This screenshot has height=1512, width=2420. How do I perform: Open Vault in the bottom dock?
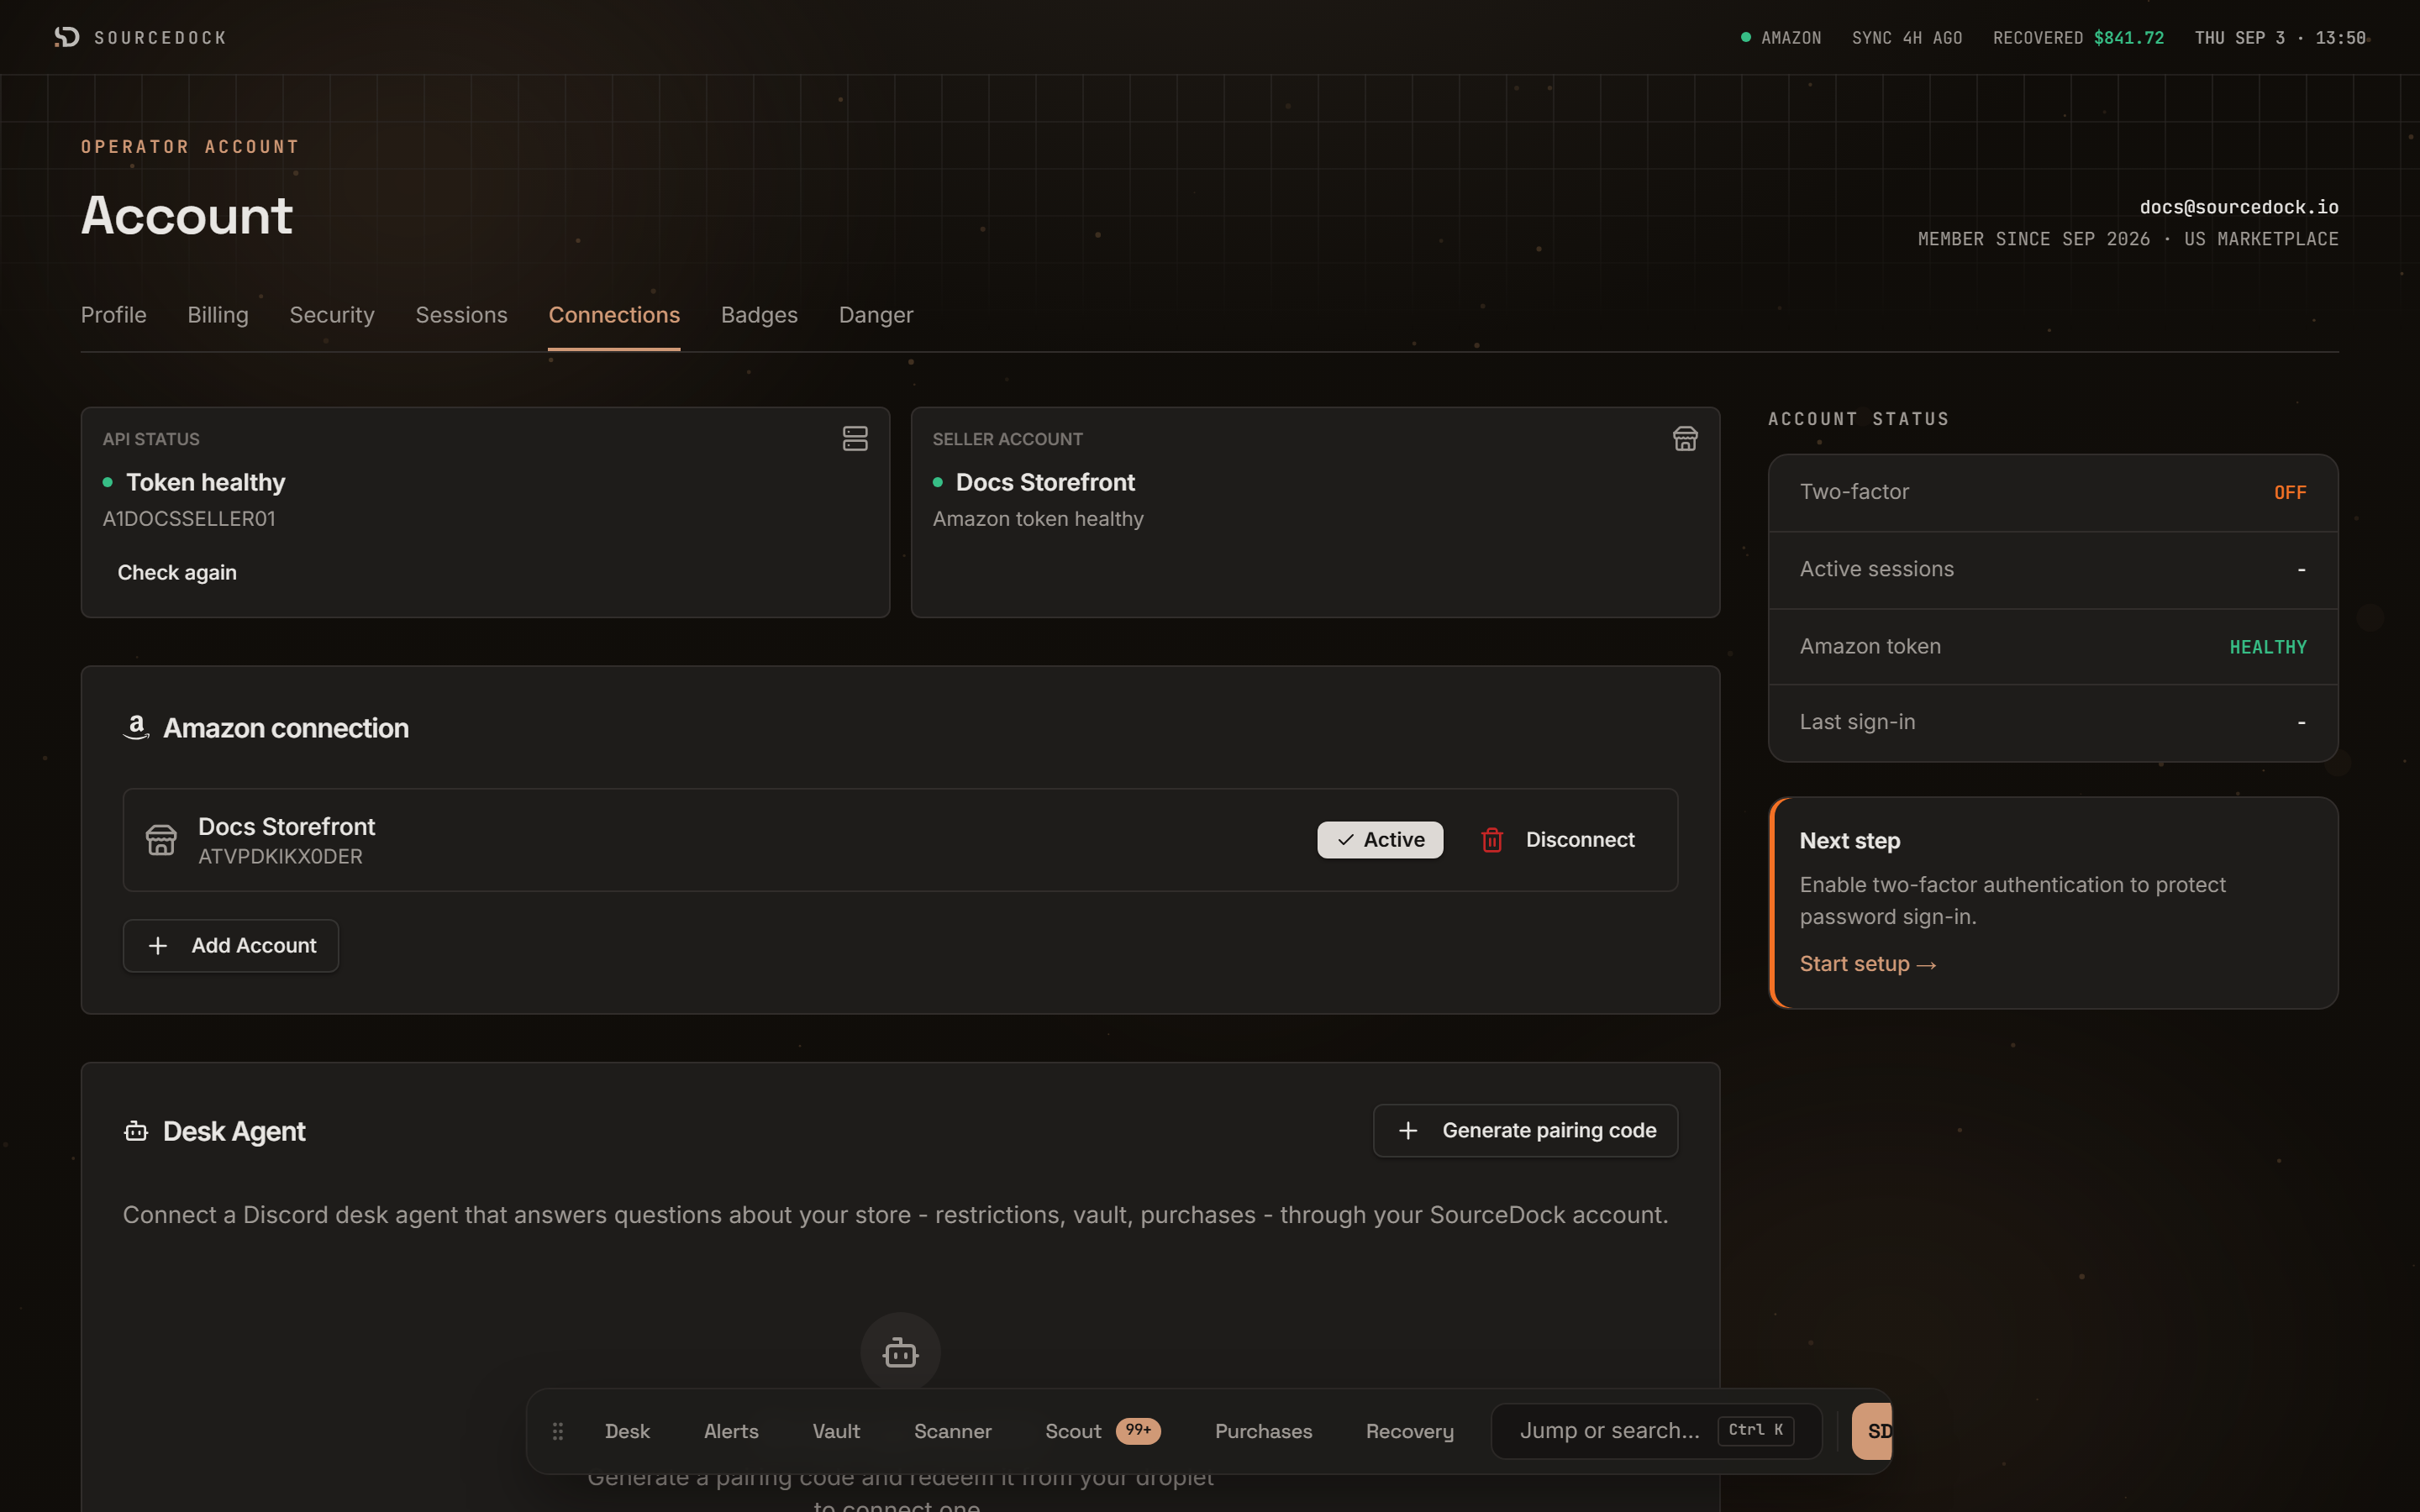tap(836, 1431)
